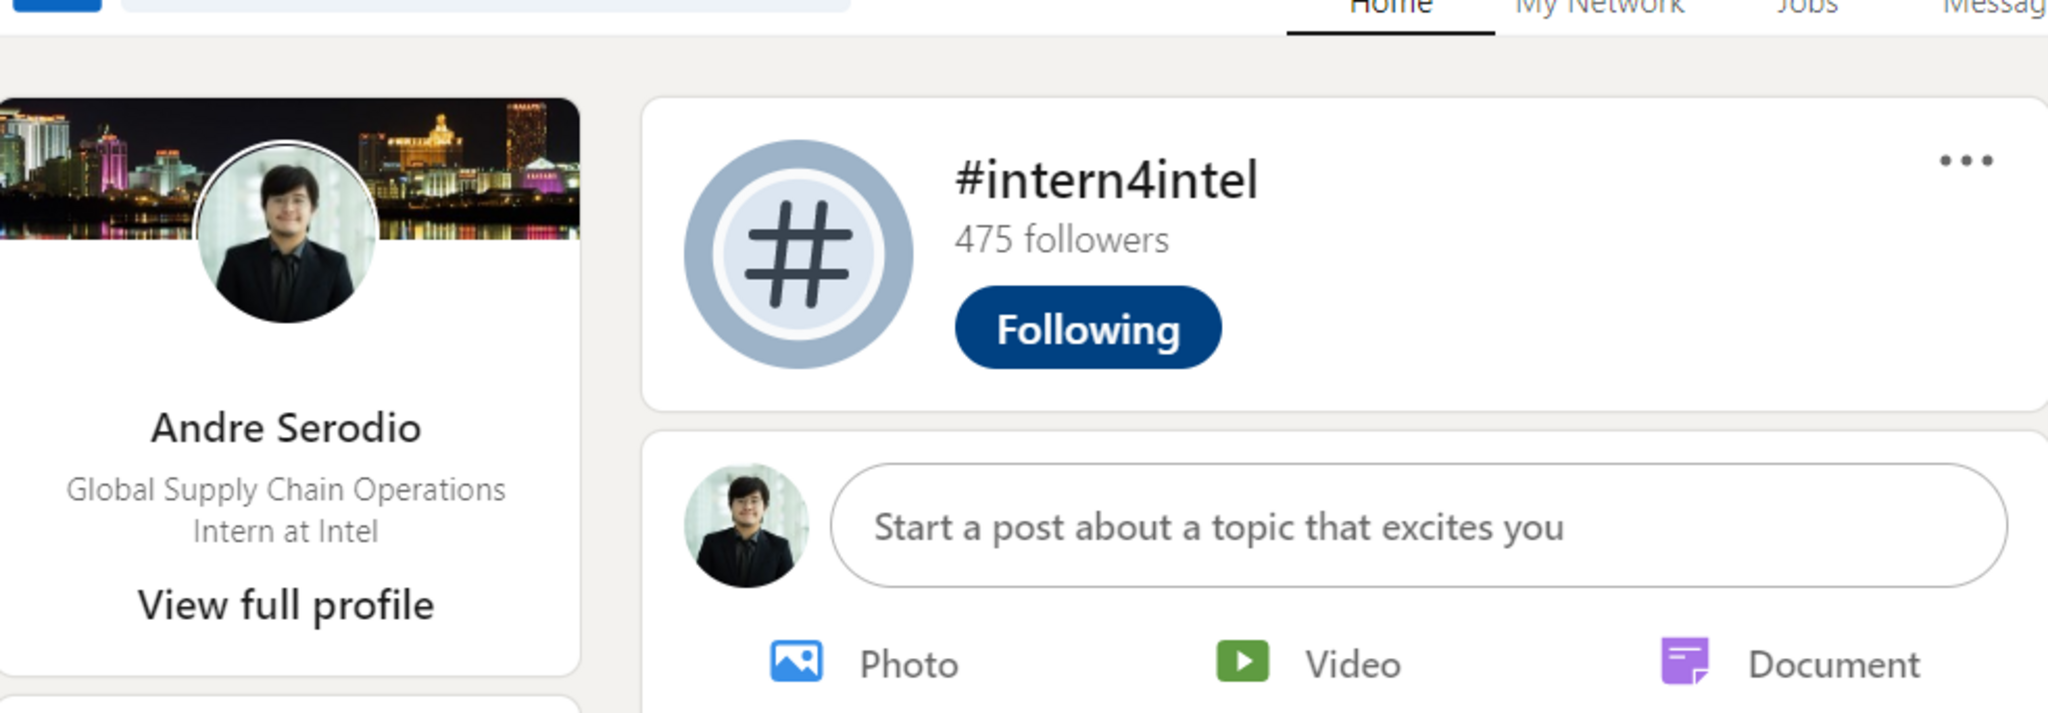This screenshot has height=713, width=2048.
Task: Click Andre Serodio's sidebar profile picture
Action: tap(286, 233)
